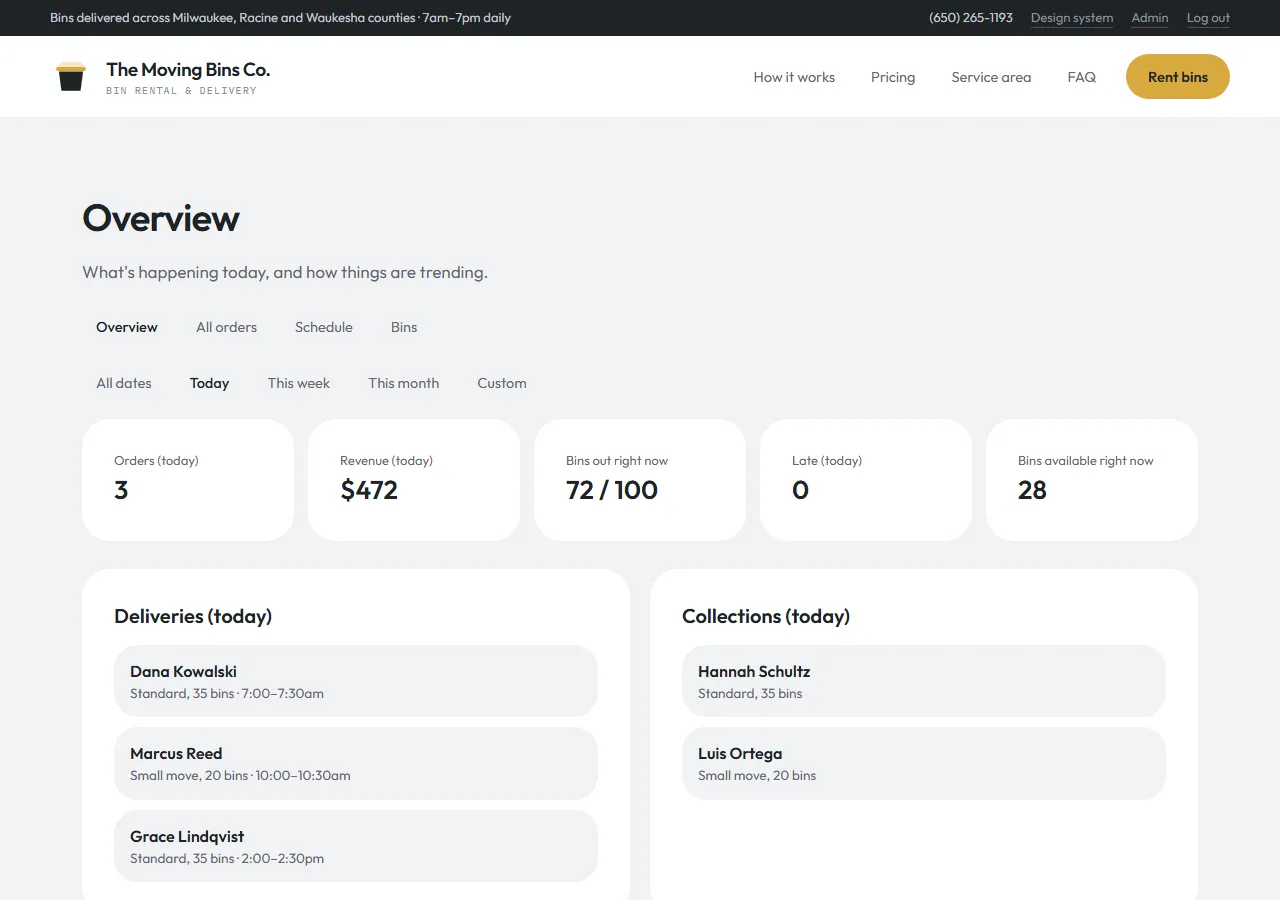Screen dimensions: 1280x900
Task: Click the Late (today) stat card
Action: 866,480
